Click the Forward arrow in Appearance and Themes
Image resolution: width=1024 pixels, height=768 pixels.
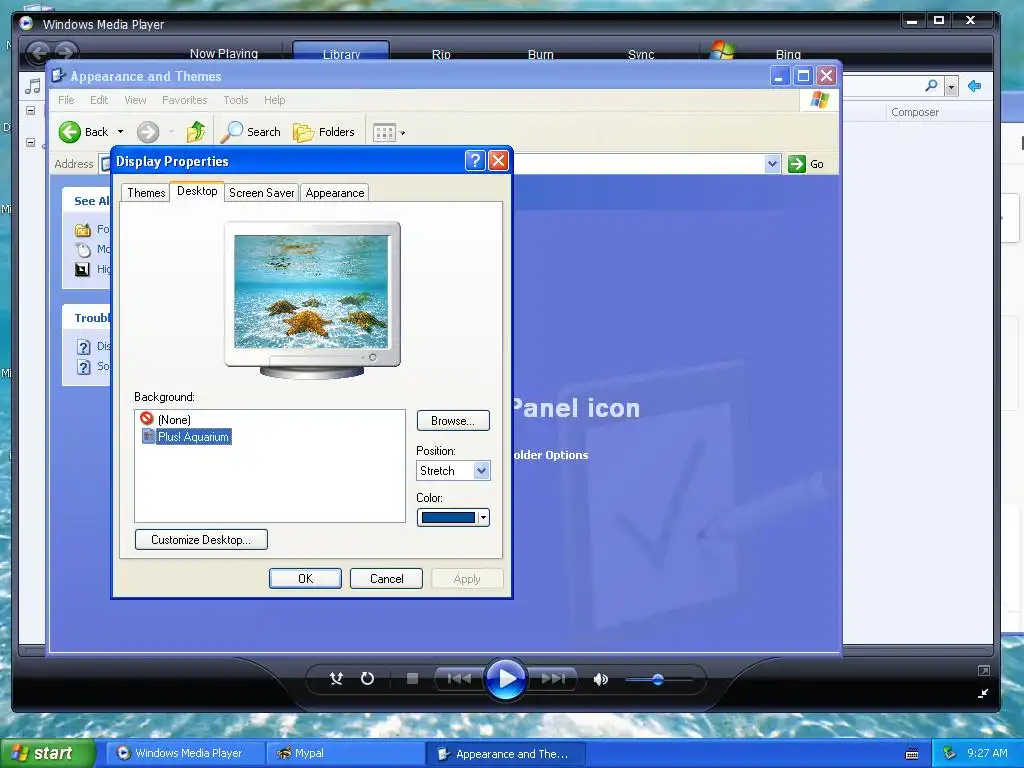coord(148,132)
